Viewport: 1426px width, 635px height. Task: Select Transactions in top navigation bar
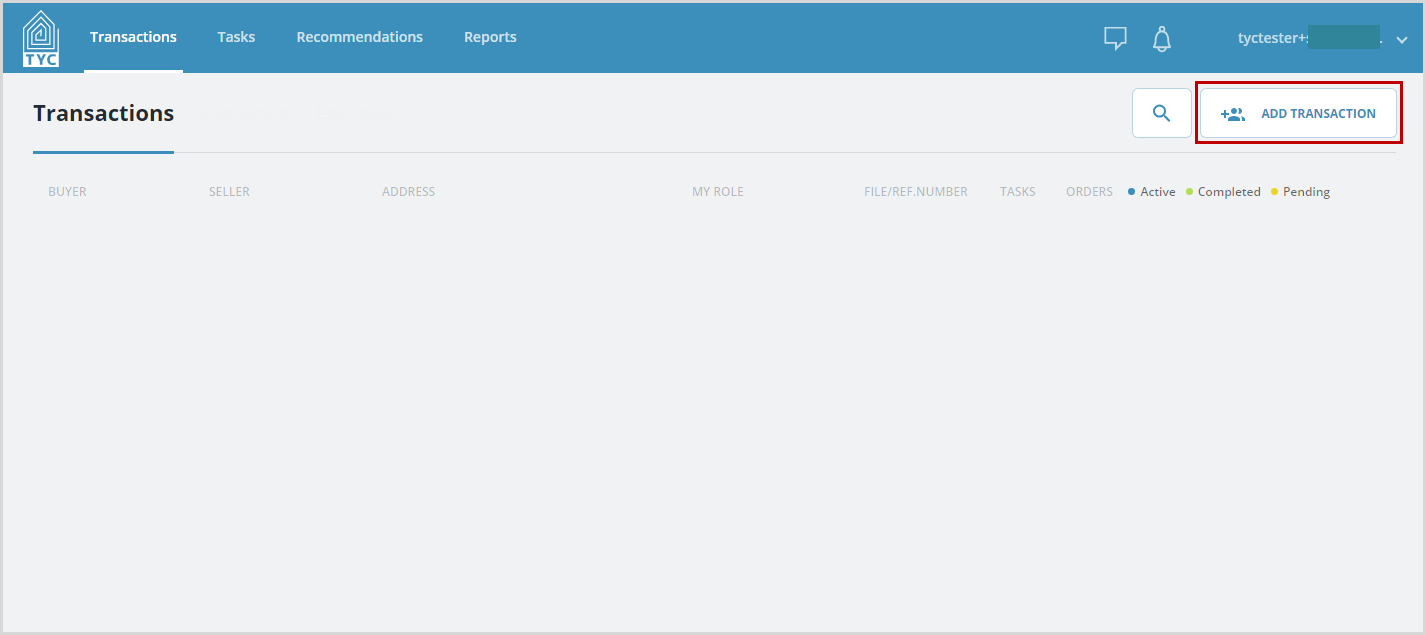(x=133, y=37)
